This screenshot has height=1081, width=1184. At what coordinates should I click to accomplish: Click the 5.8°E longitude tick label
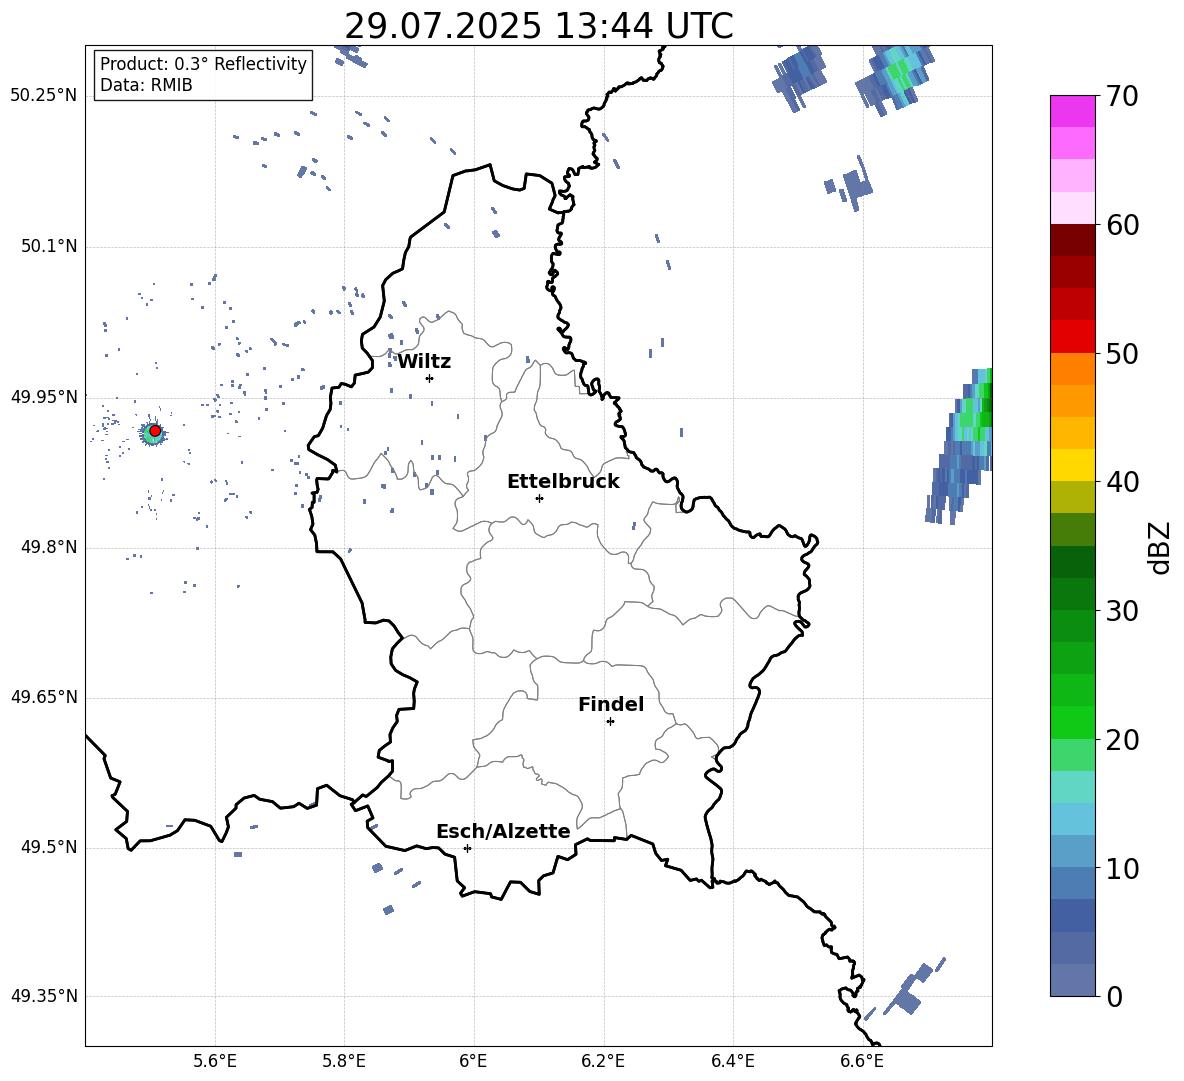tap(344, 1062)
